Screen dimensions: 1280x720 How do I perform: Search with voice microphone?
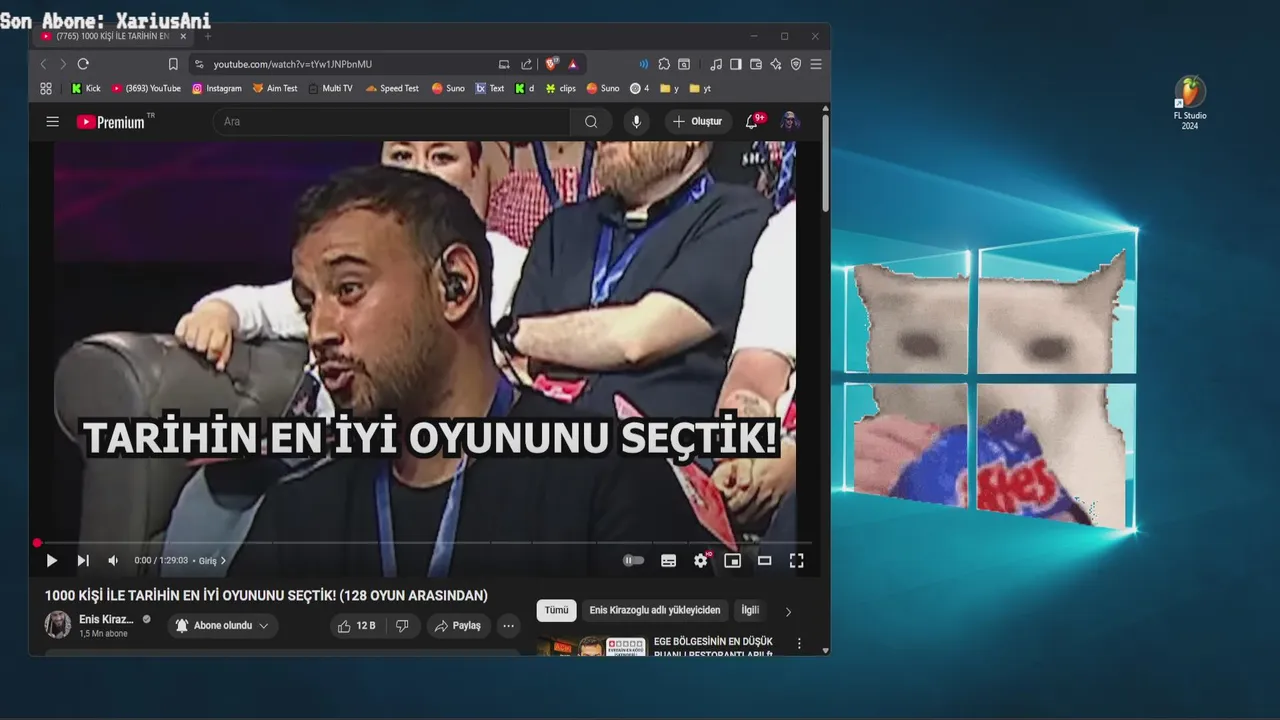(x=636, y=122)
